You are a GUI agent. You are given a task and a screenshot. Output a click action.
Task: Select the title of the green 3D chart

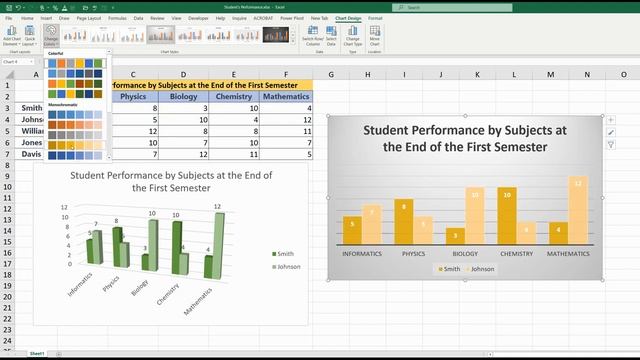pyautogui.click(x=171, y=182)
